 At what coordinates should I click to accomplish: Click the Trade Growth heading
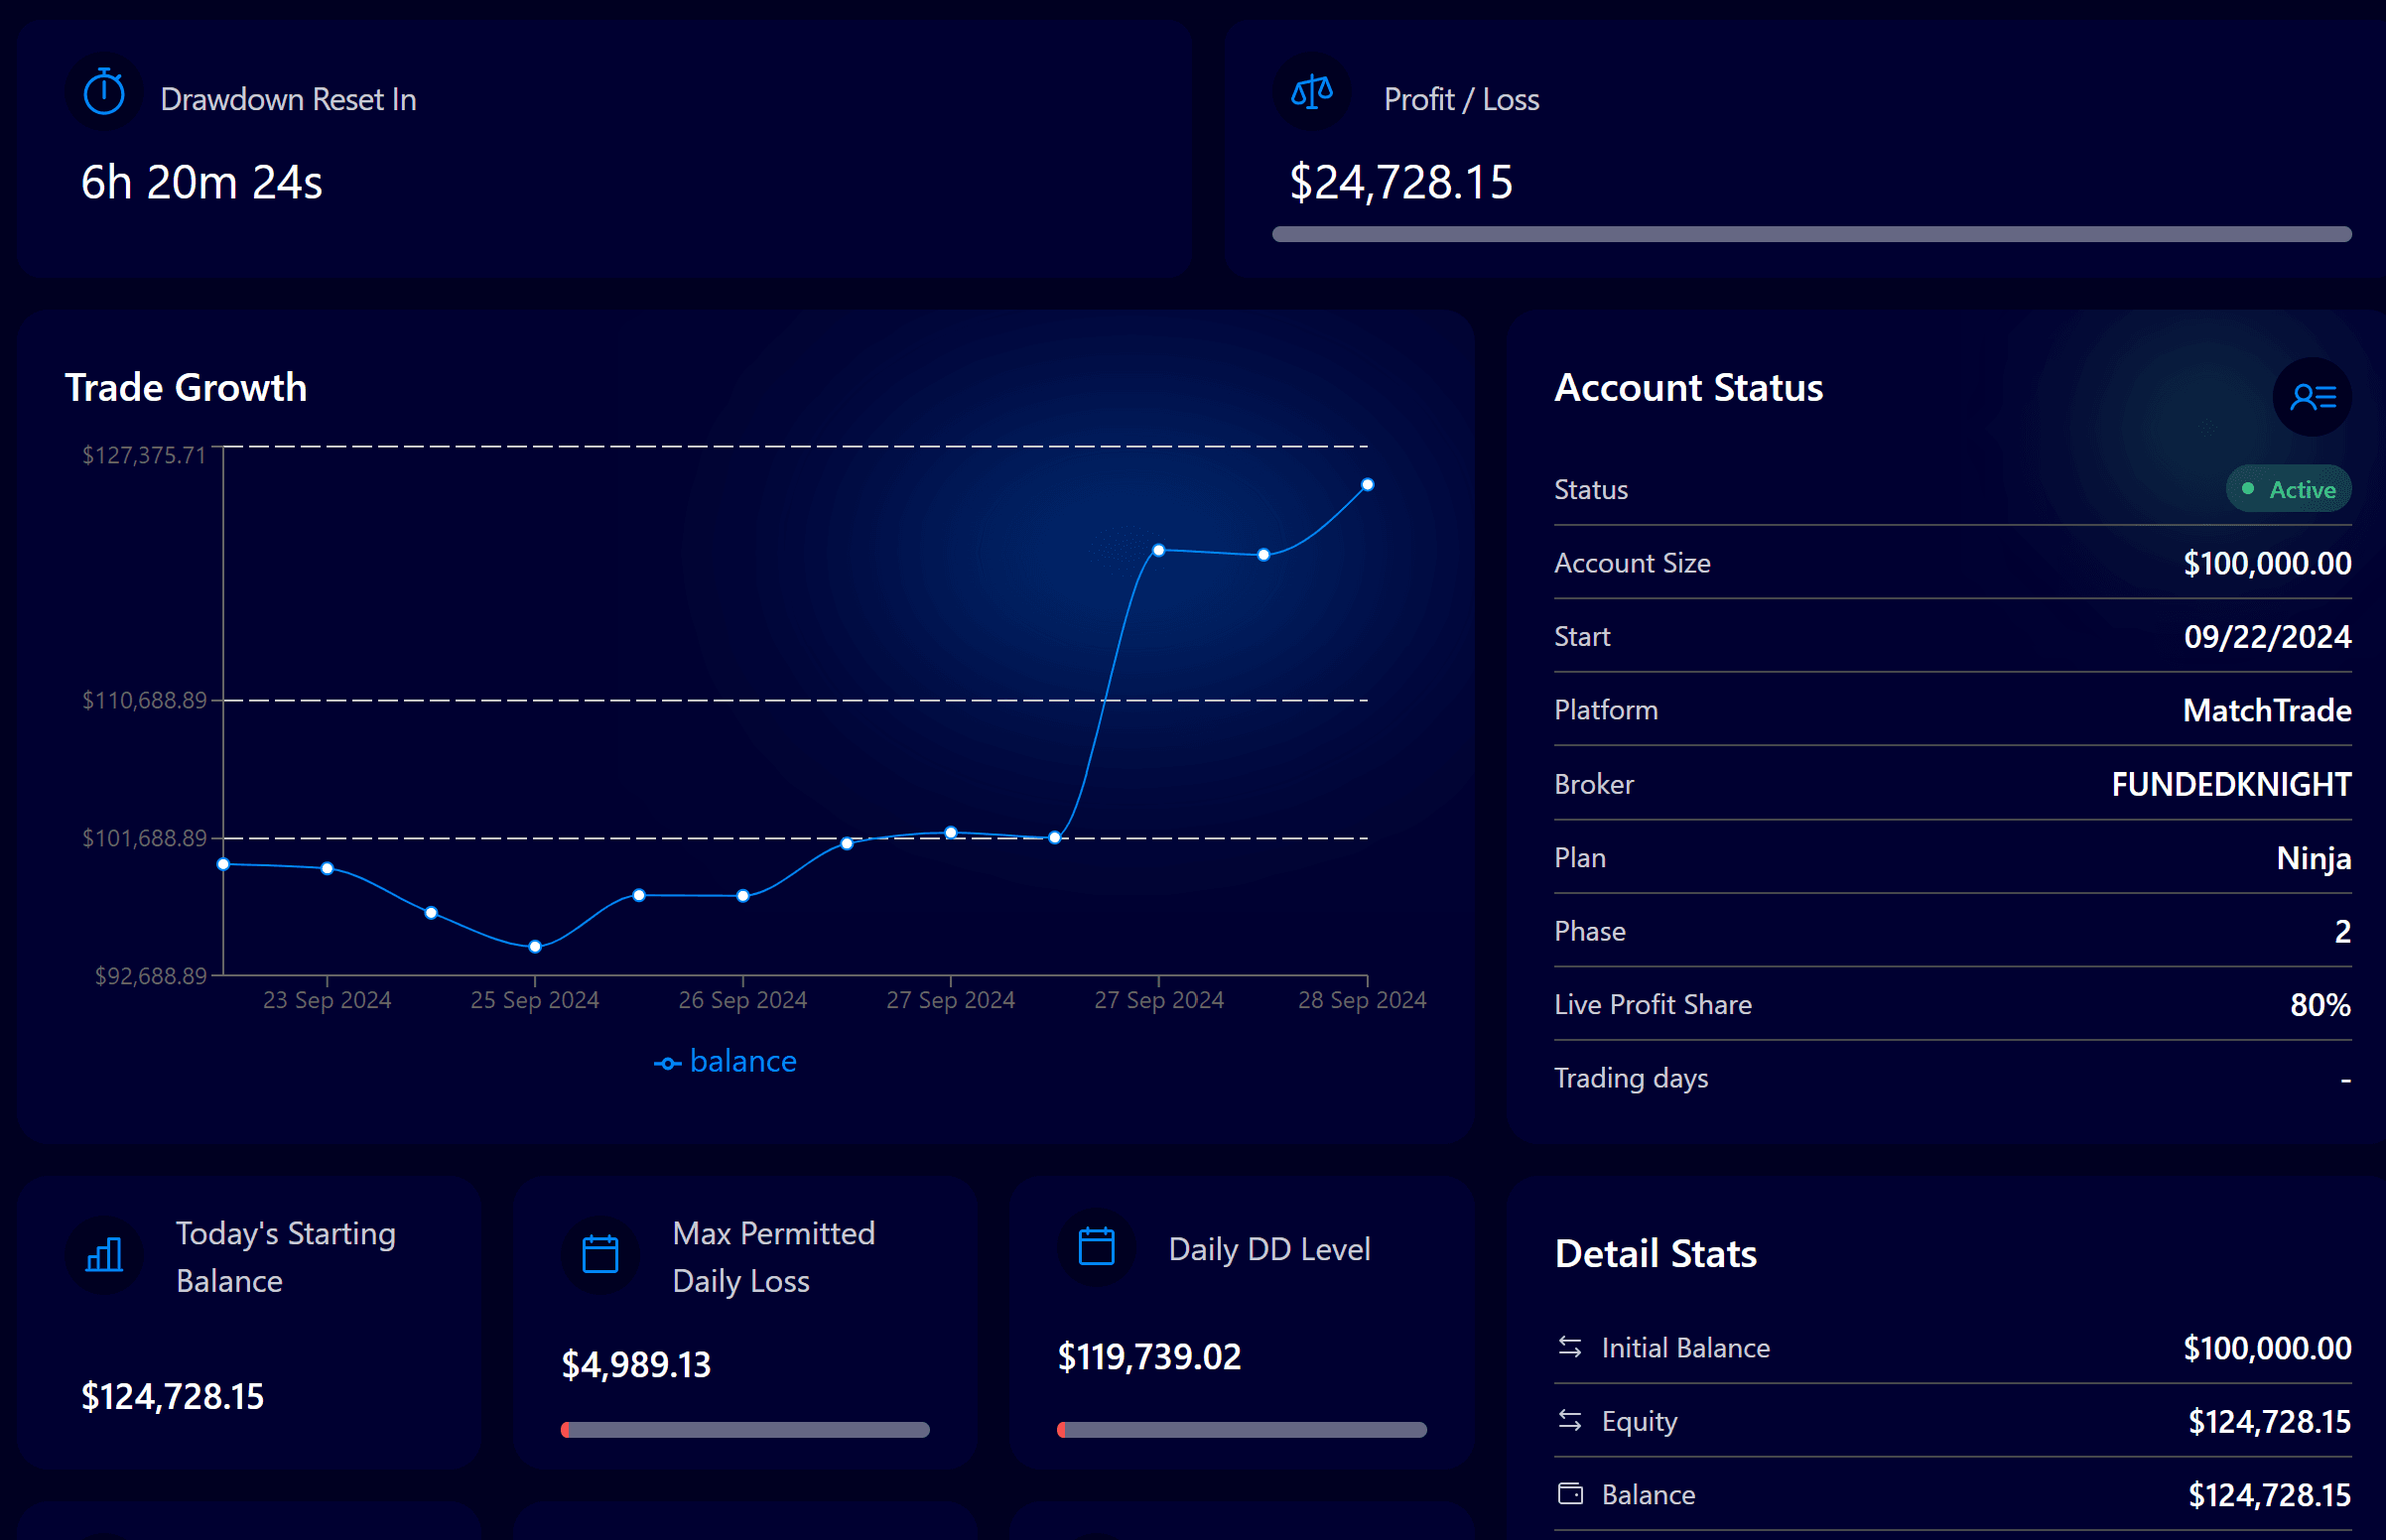click(x=186, y=387)
